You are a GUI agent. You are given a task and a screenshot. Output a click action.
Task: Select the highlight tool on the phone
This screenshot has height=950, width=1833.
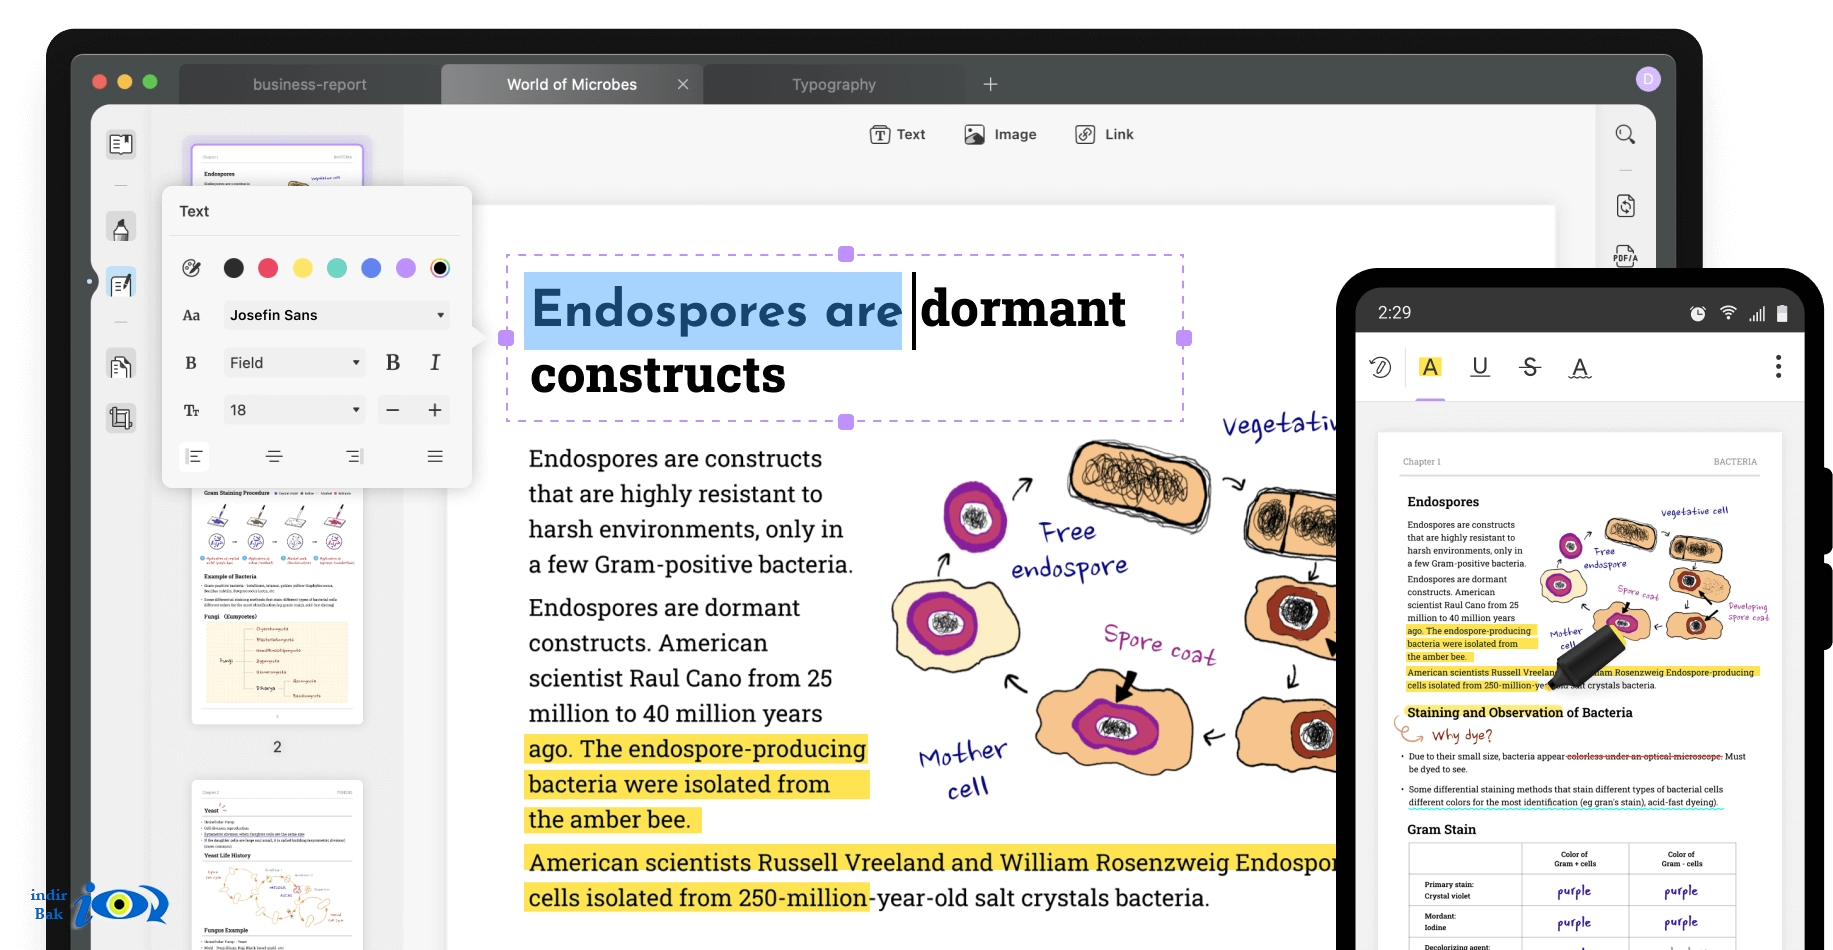1431,367
